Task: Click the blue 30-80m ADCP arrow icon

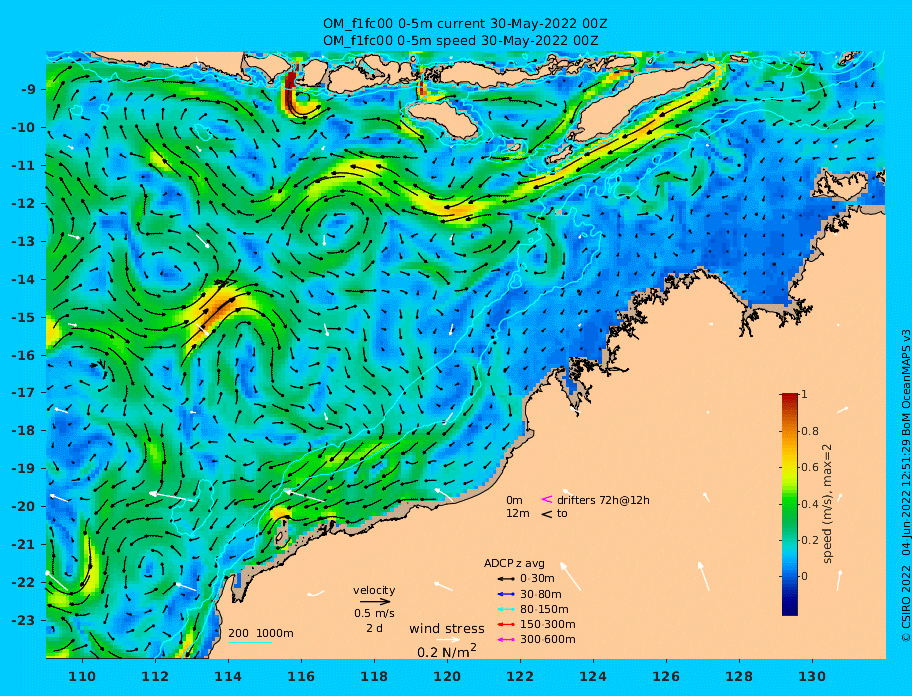Action: (x=506, y=594)
